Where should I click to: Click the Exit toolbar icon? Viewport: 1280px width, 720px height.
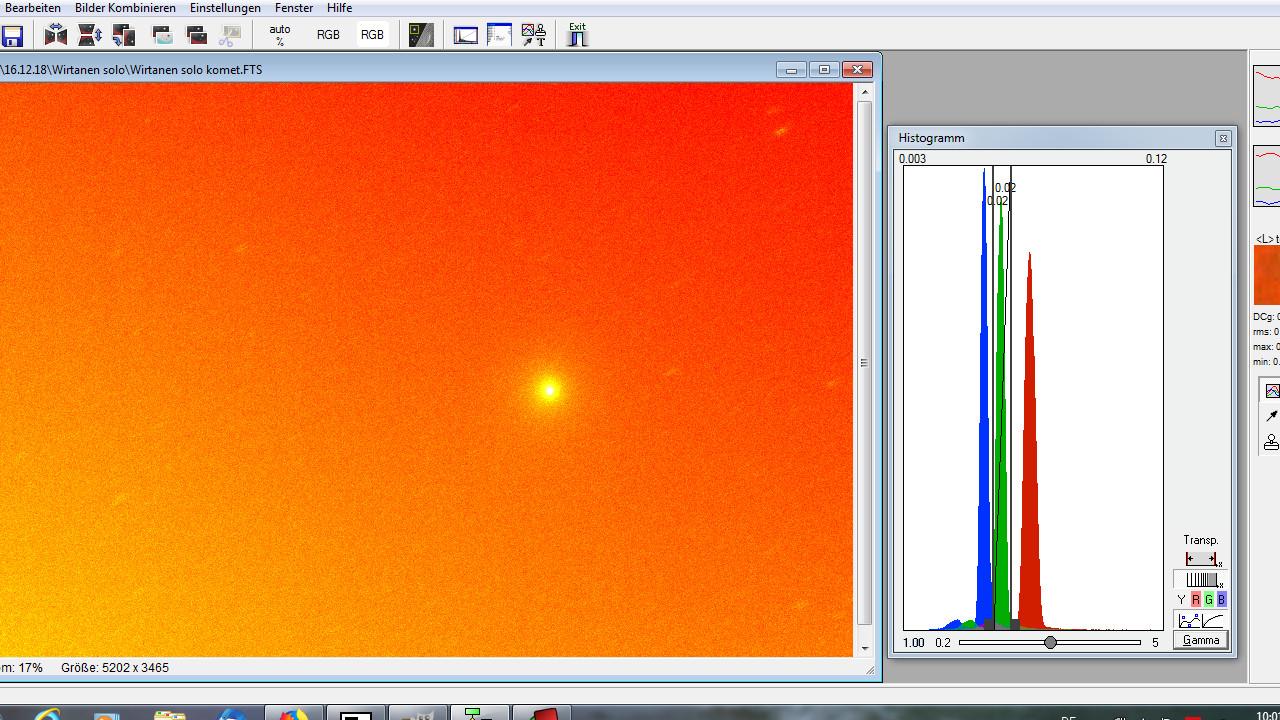point(577,35)
